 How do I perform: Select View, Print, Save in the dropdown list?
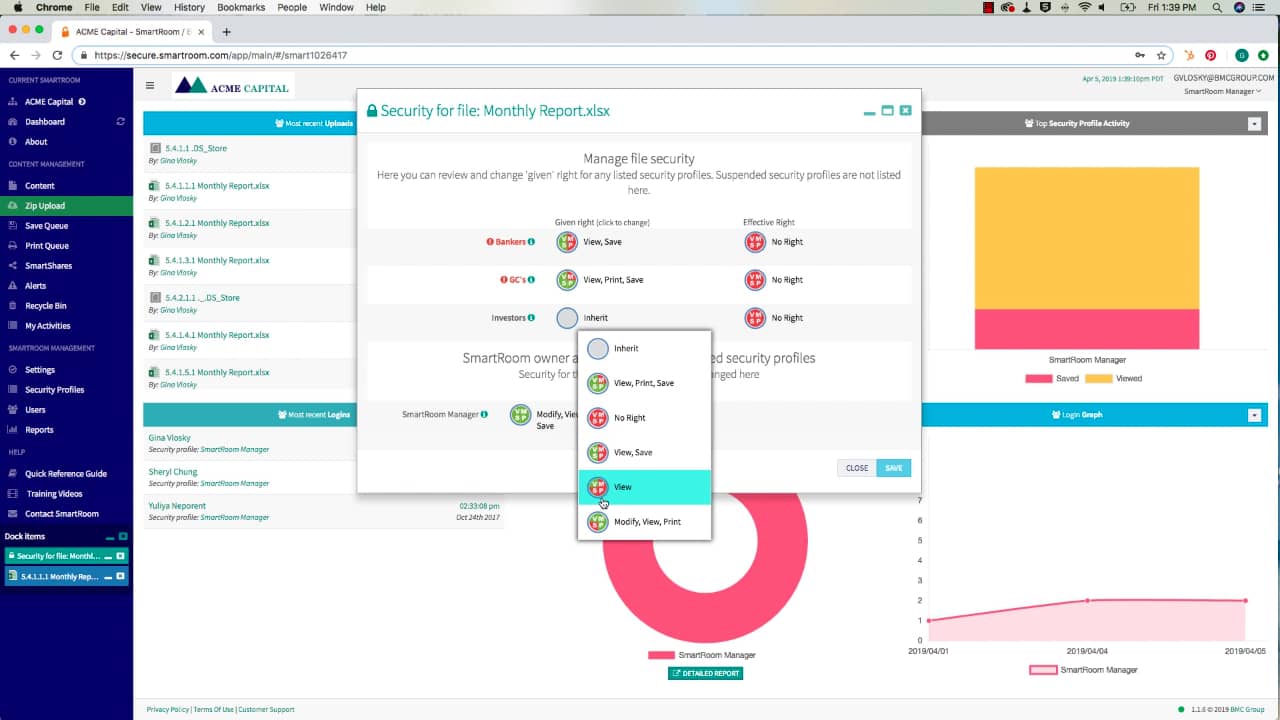click(x=645, y=383)
